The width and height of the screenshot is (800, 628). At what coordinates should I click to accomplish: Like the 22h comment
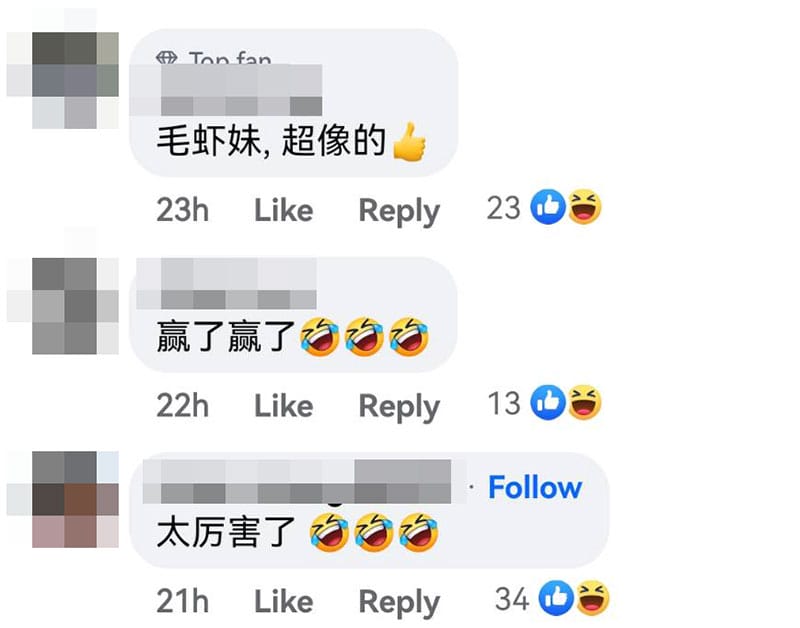tap(284, 406)
